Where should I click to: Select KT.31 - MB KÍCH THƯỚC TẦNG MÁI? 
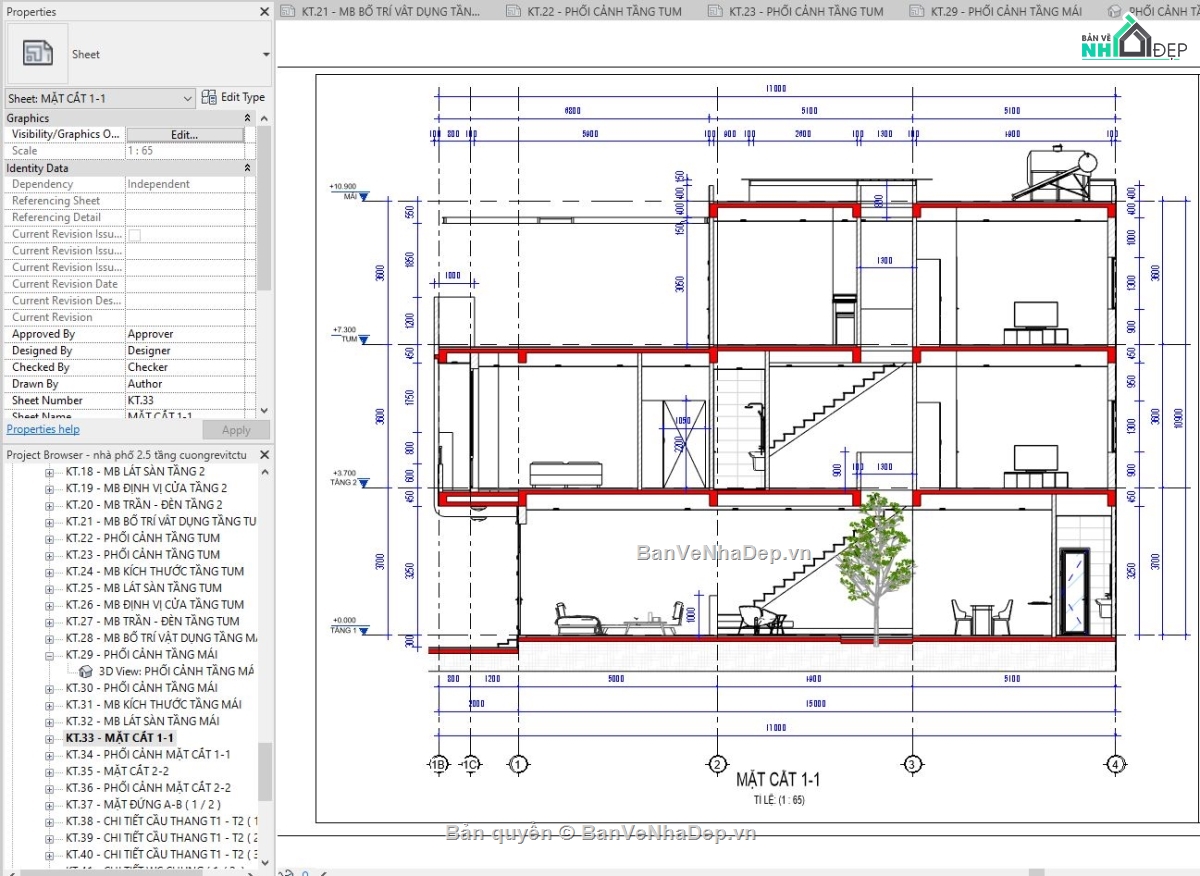(154, 705)
